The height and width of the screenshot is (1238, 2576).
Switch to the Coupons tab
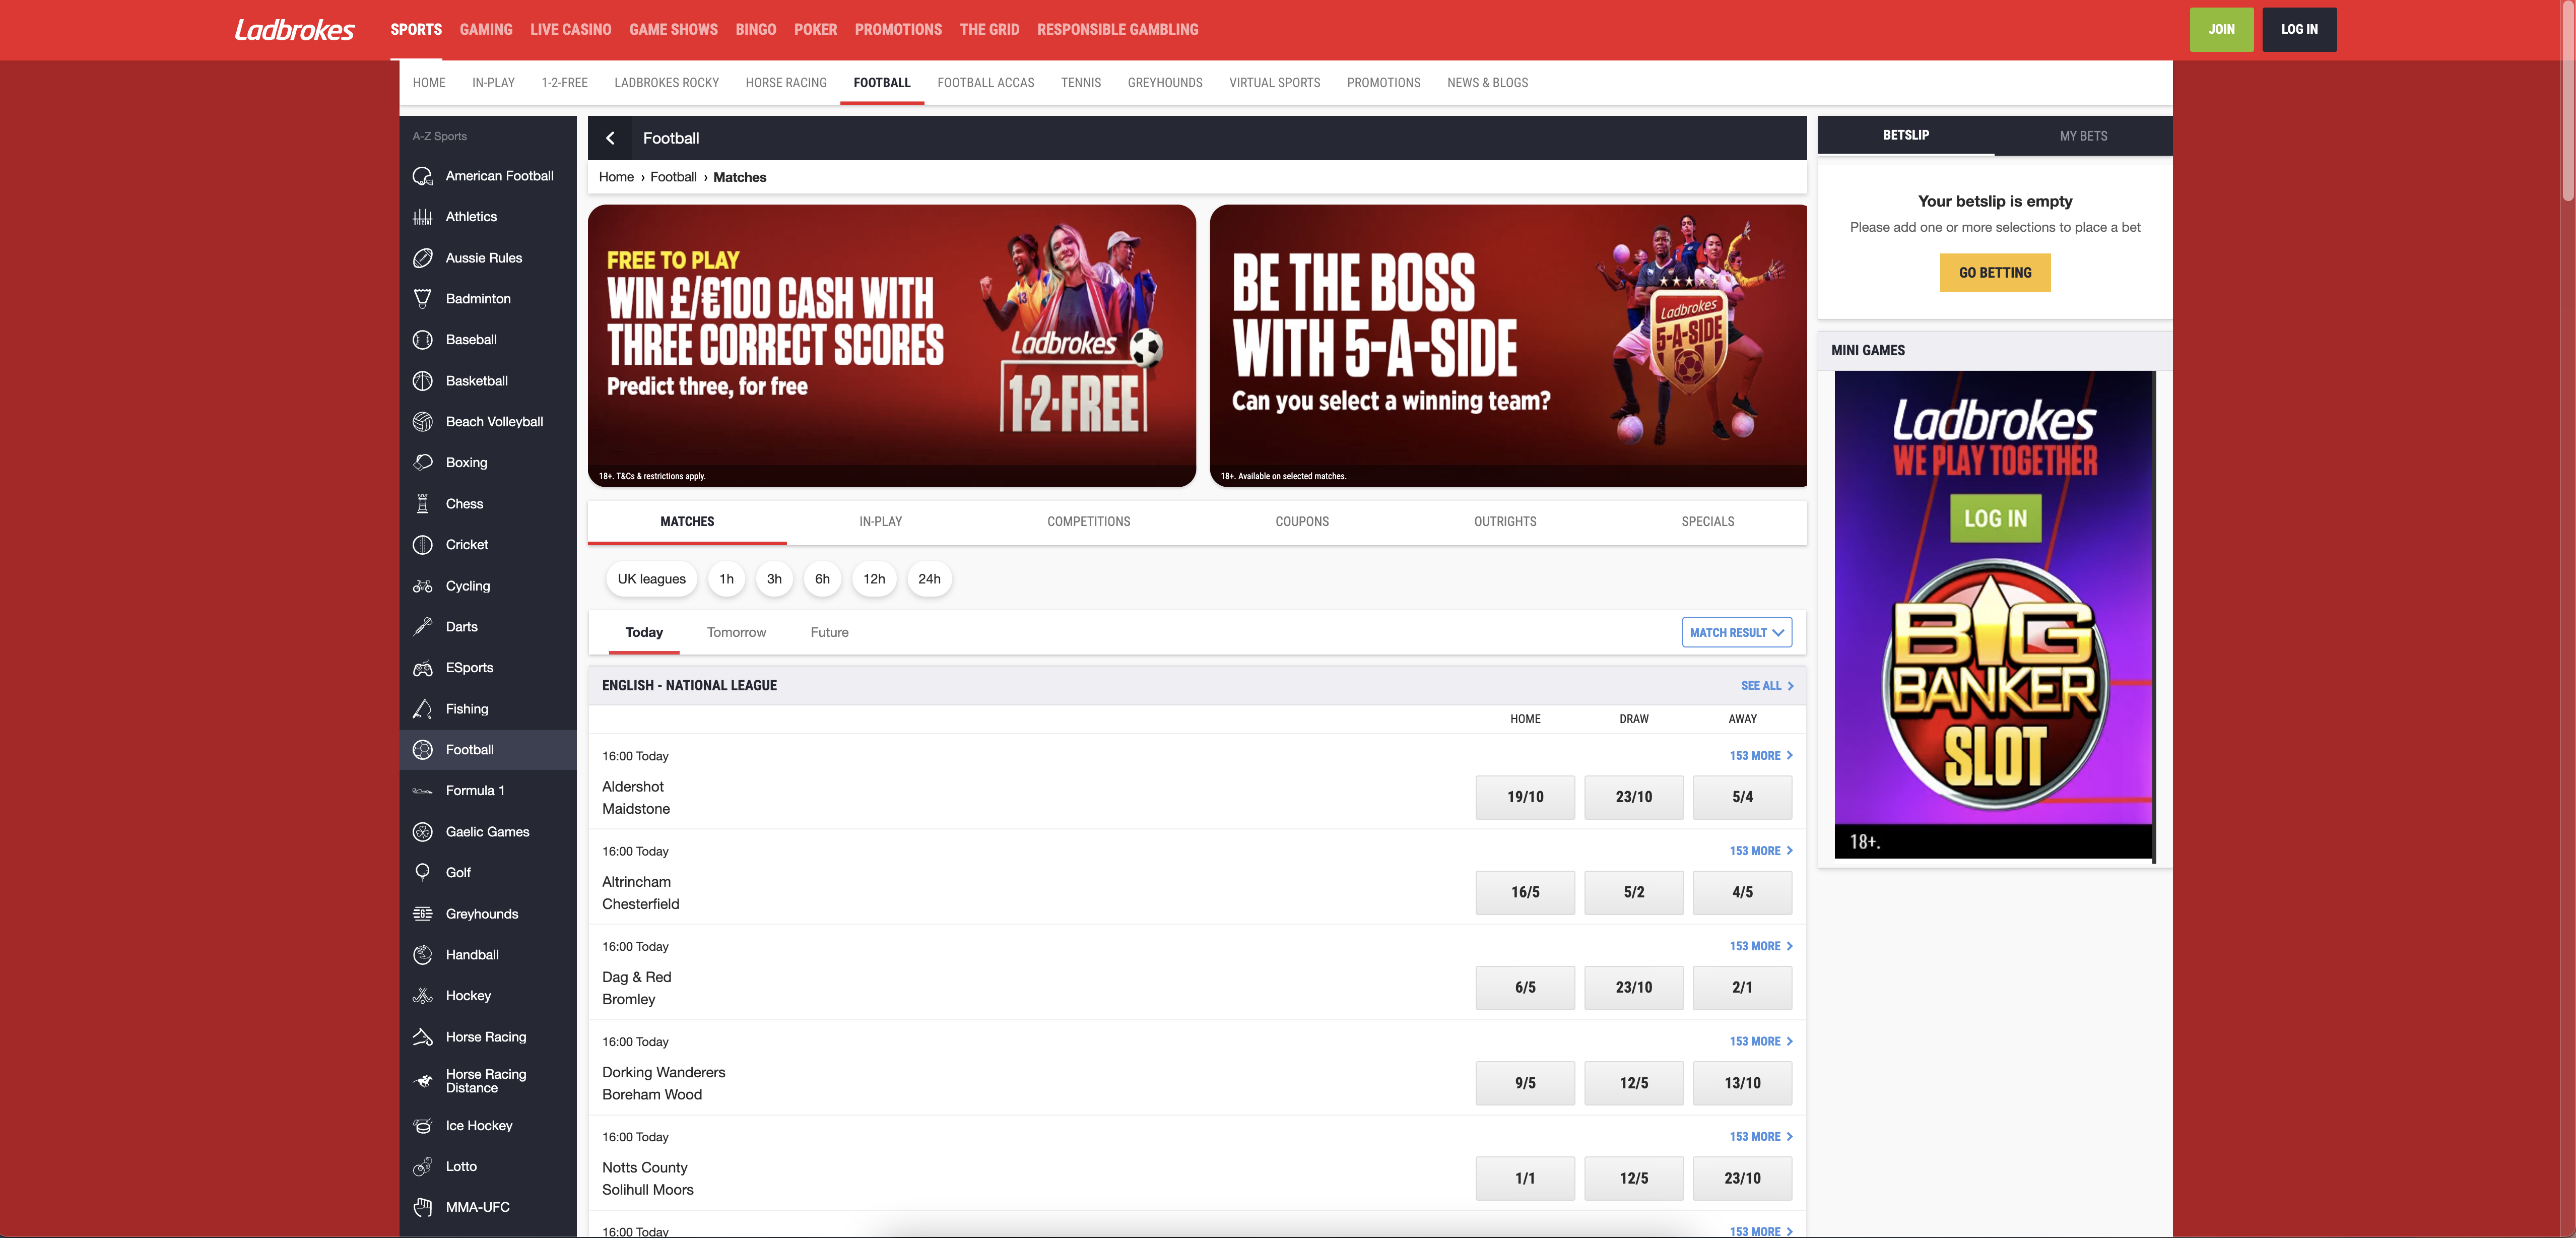(x=1302, y=522)
